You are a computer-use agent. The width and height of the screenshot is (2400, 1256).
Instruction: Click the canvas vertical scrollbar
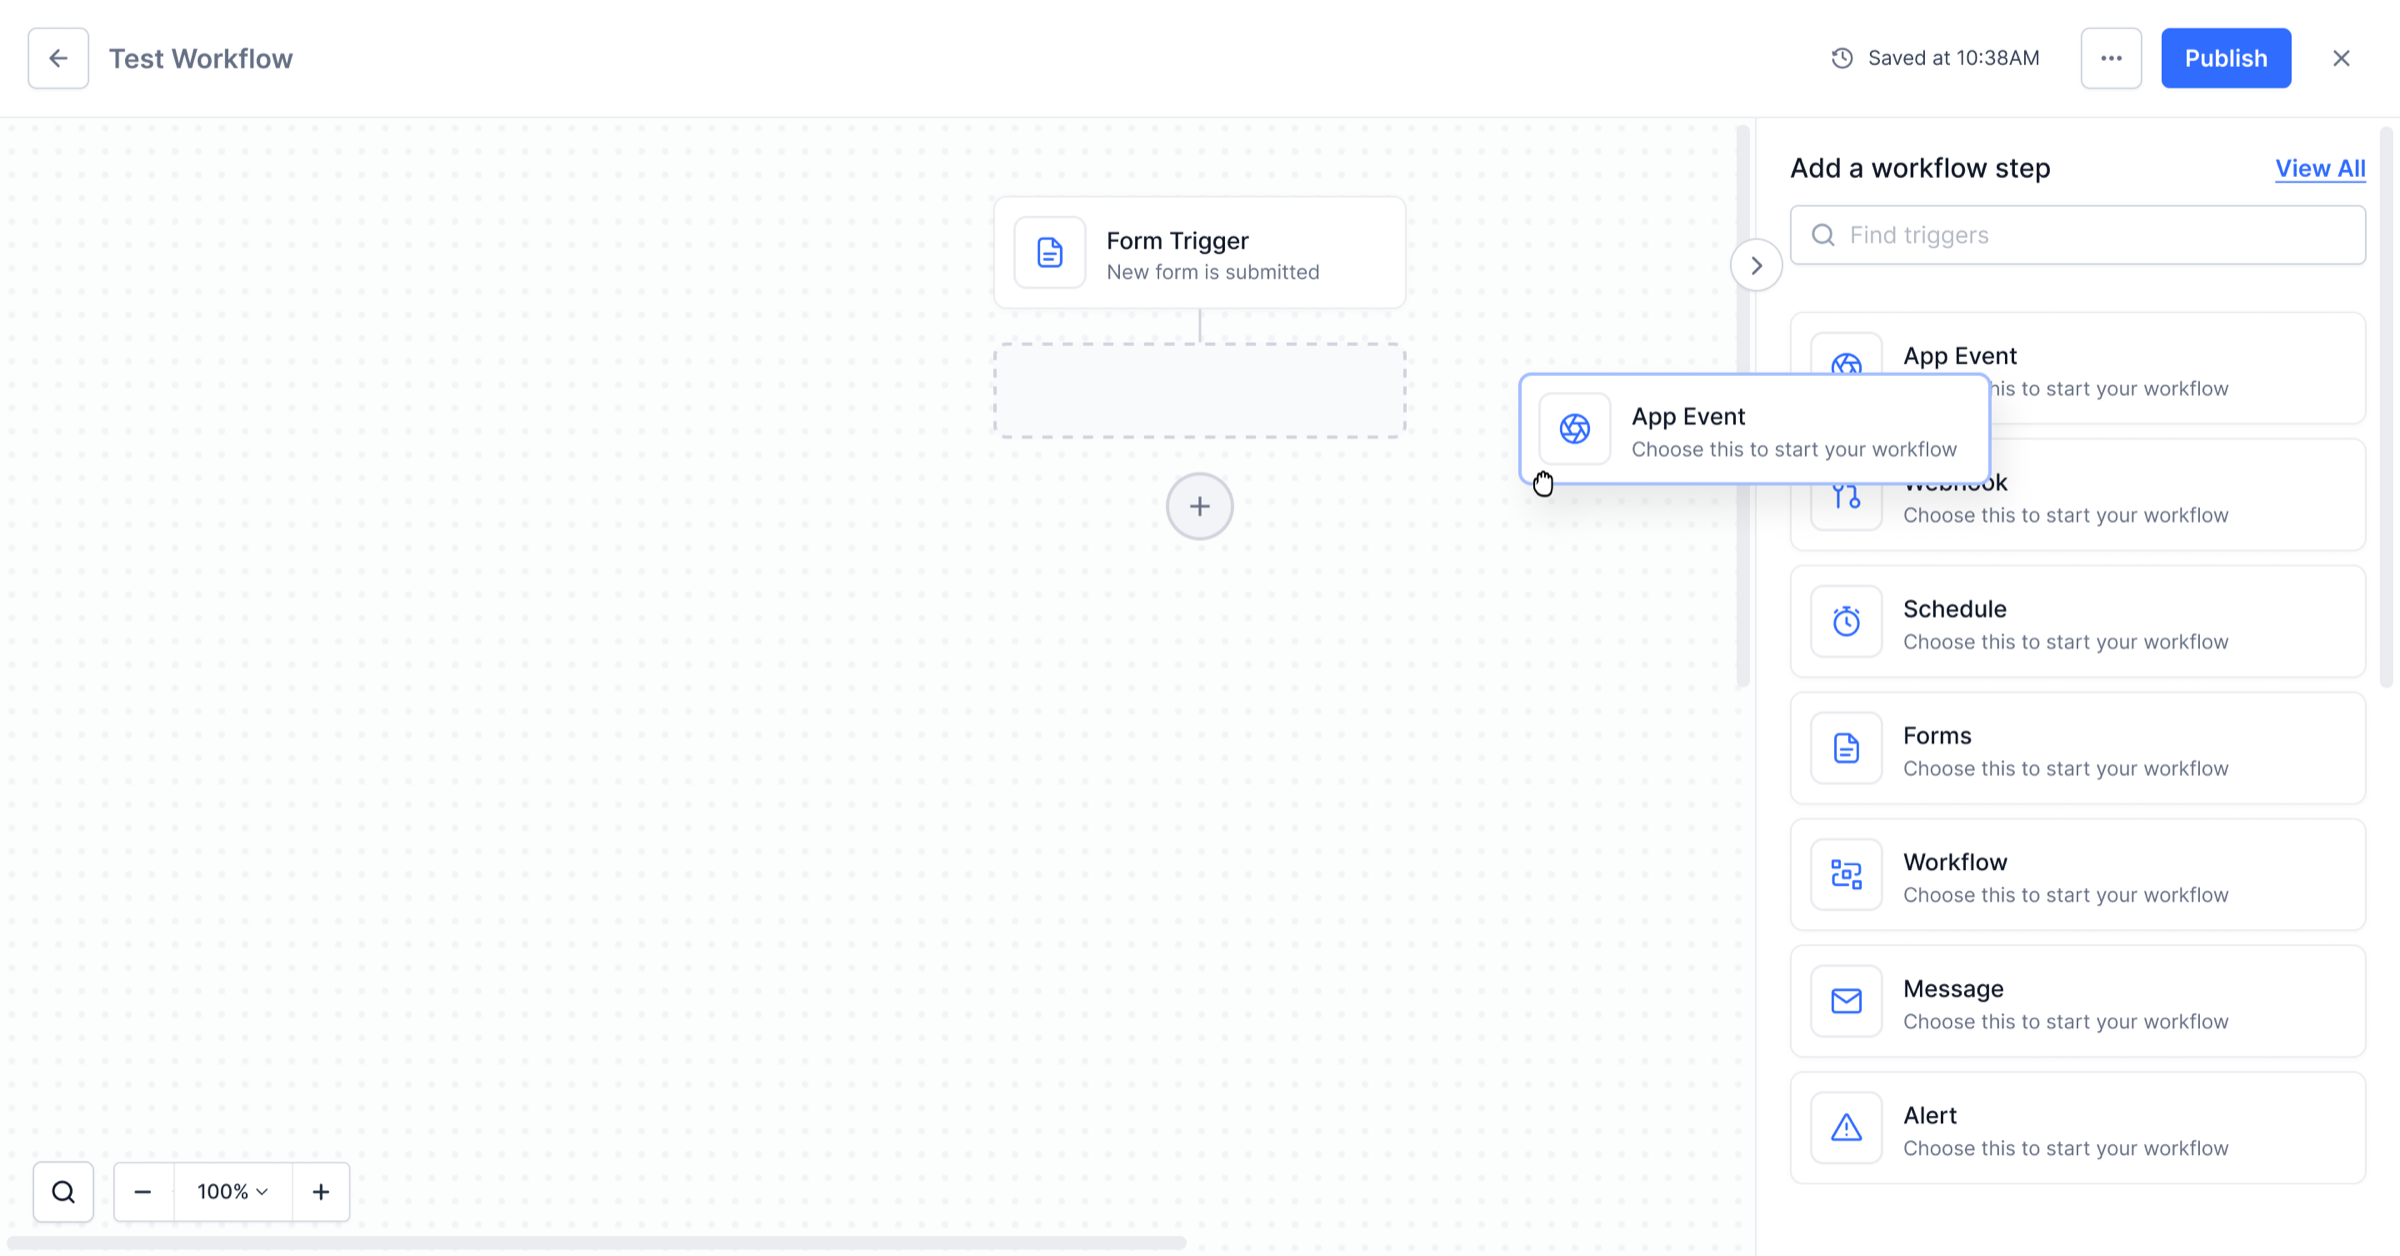(1743, 406)
